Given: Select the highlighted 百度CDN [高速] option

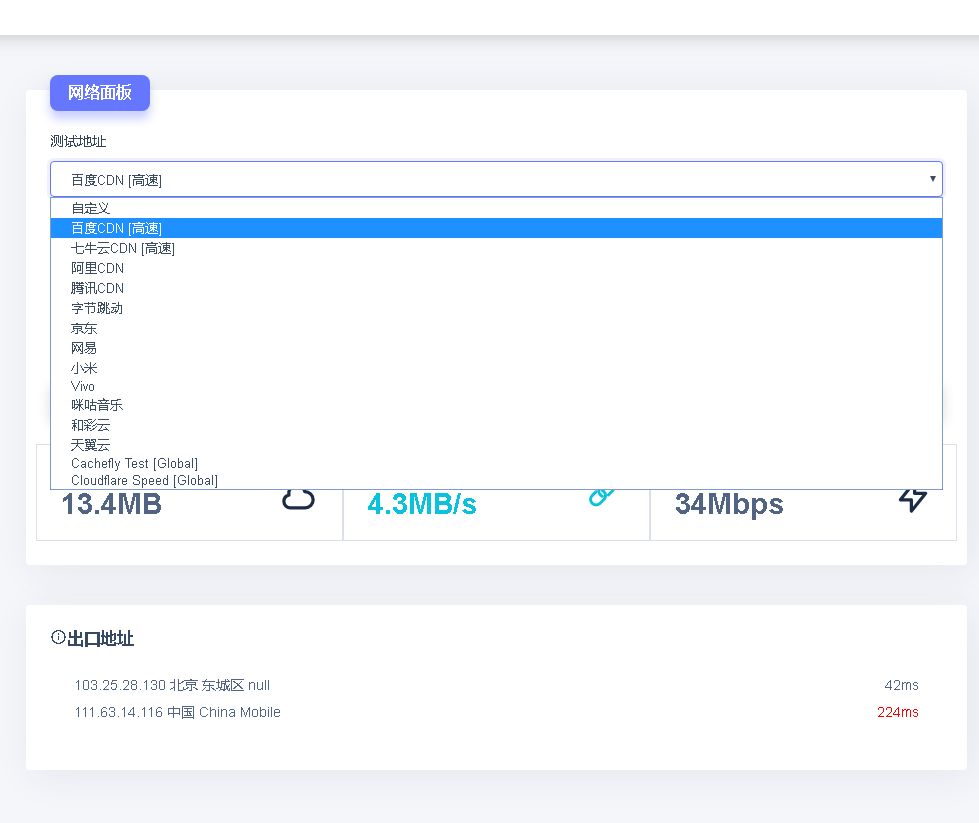Looking at the screenshot, I should pyautogui.click(x=116, y=228).
